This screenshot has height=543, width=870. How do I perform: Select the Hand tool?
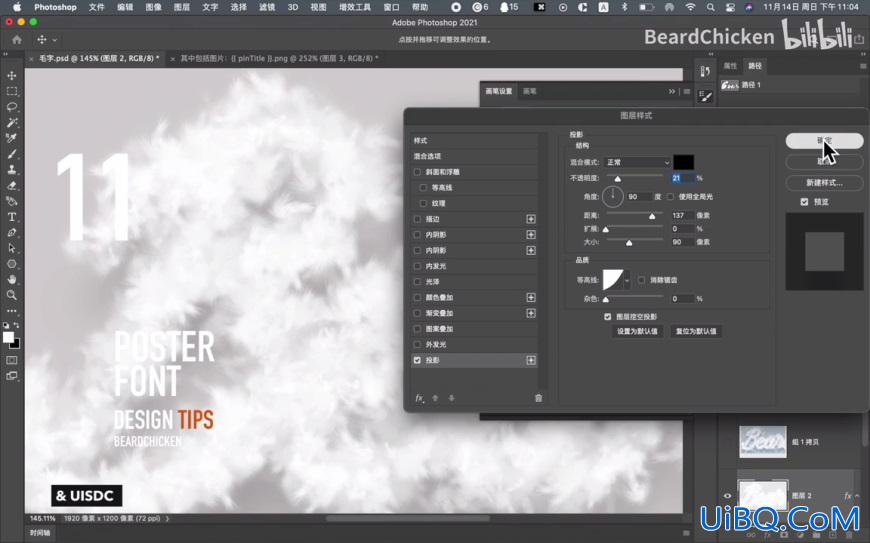coord(12,280)
